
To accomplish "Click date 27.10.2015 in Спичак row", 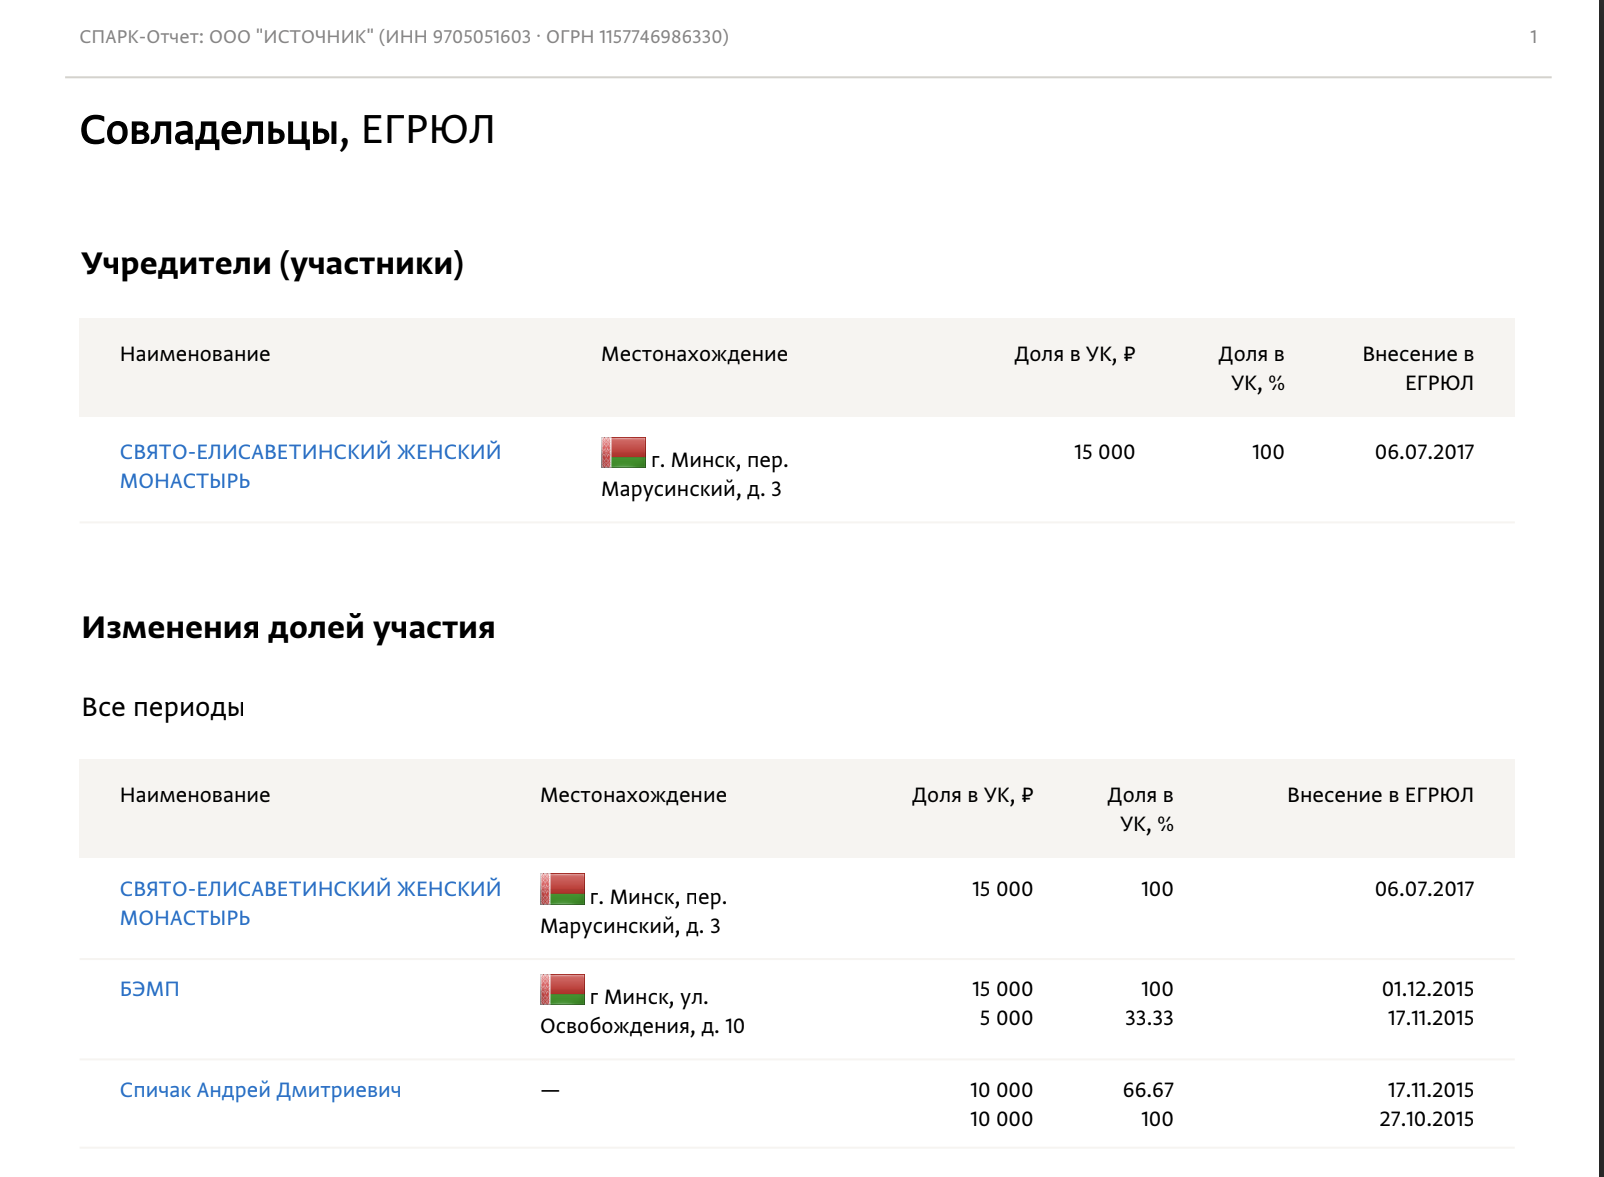I will click(1426, 1119).
